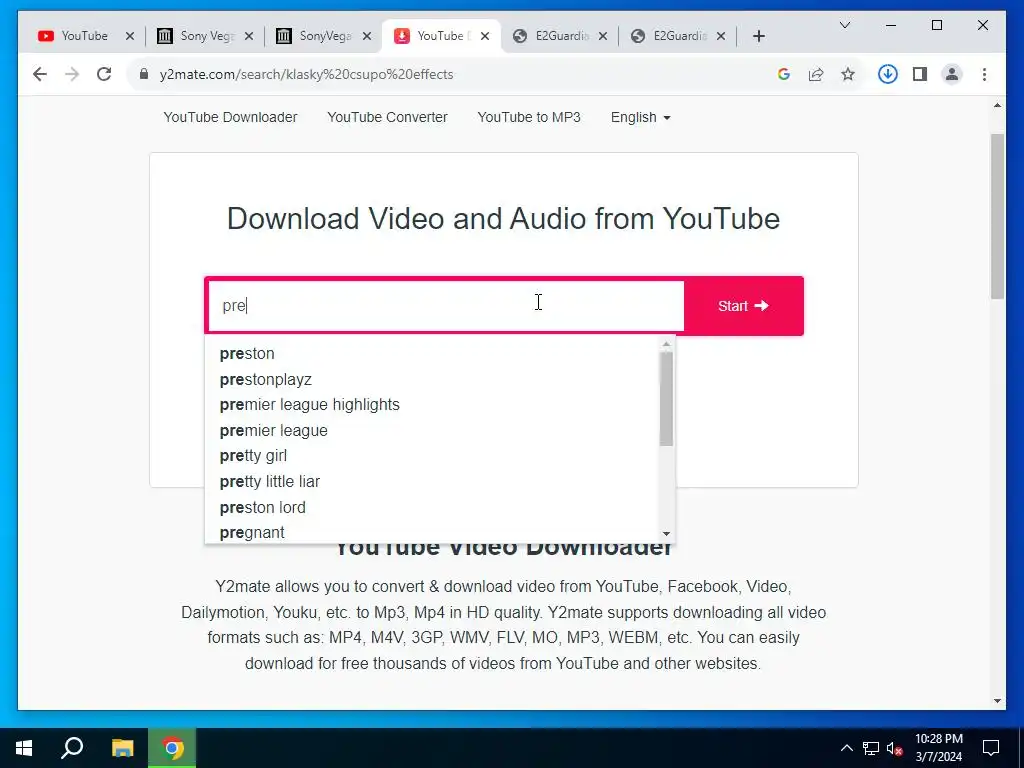This screenshot has height=768, width=1024.
Task: Close the YouTube tab
Action: coord(129,36)
